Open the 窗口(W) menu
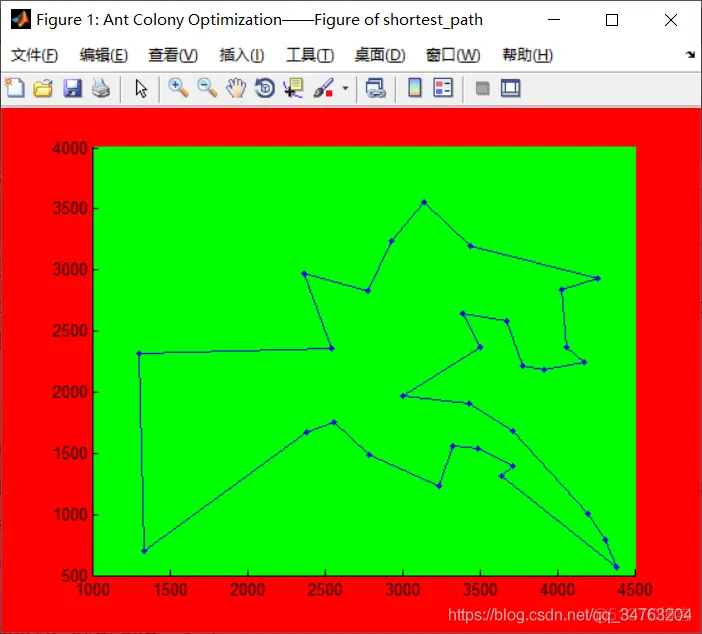 453,55
